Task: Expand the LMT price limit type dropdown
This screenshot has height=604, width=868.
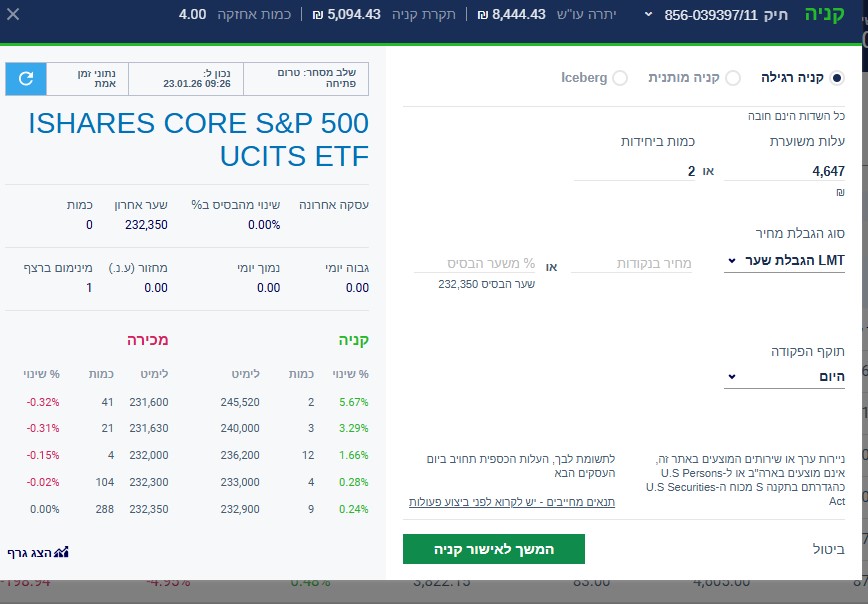Action: [785, 262]
